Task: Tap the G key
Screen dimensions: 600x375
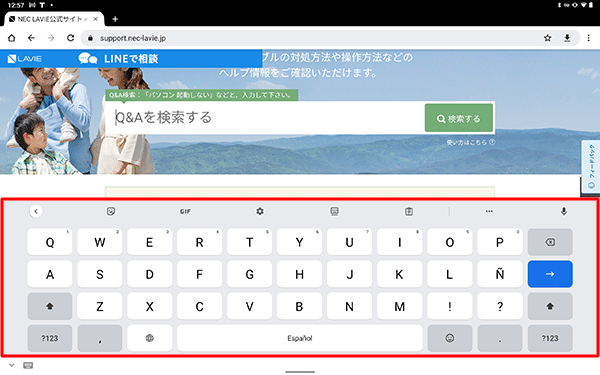Action: coord(249,274)
